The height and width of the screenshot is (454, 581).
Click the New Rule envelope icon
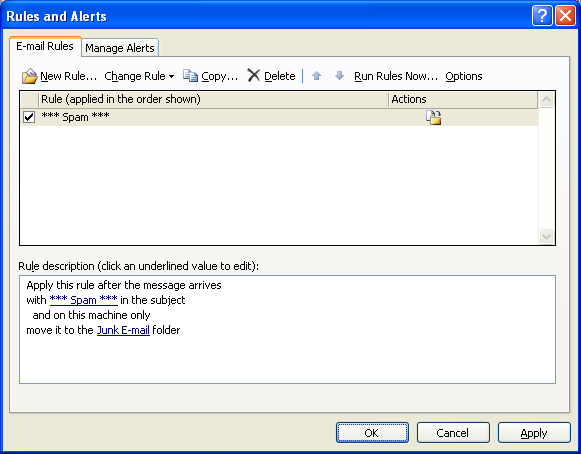tap(29, 76)
